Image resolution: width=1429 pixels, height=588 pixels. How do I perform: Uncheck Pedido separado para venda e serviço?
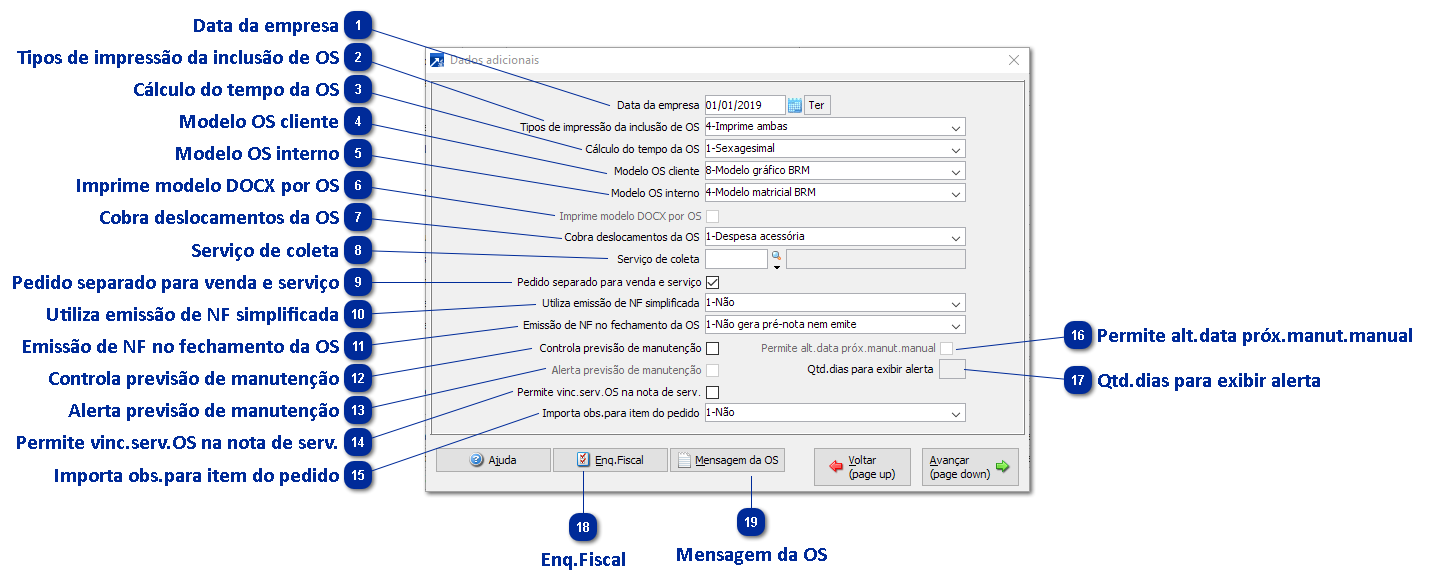[713, 282]
